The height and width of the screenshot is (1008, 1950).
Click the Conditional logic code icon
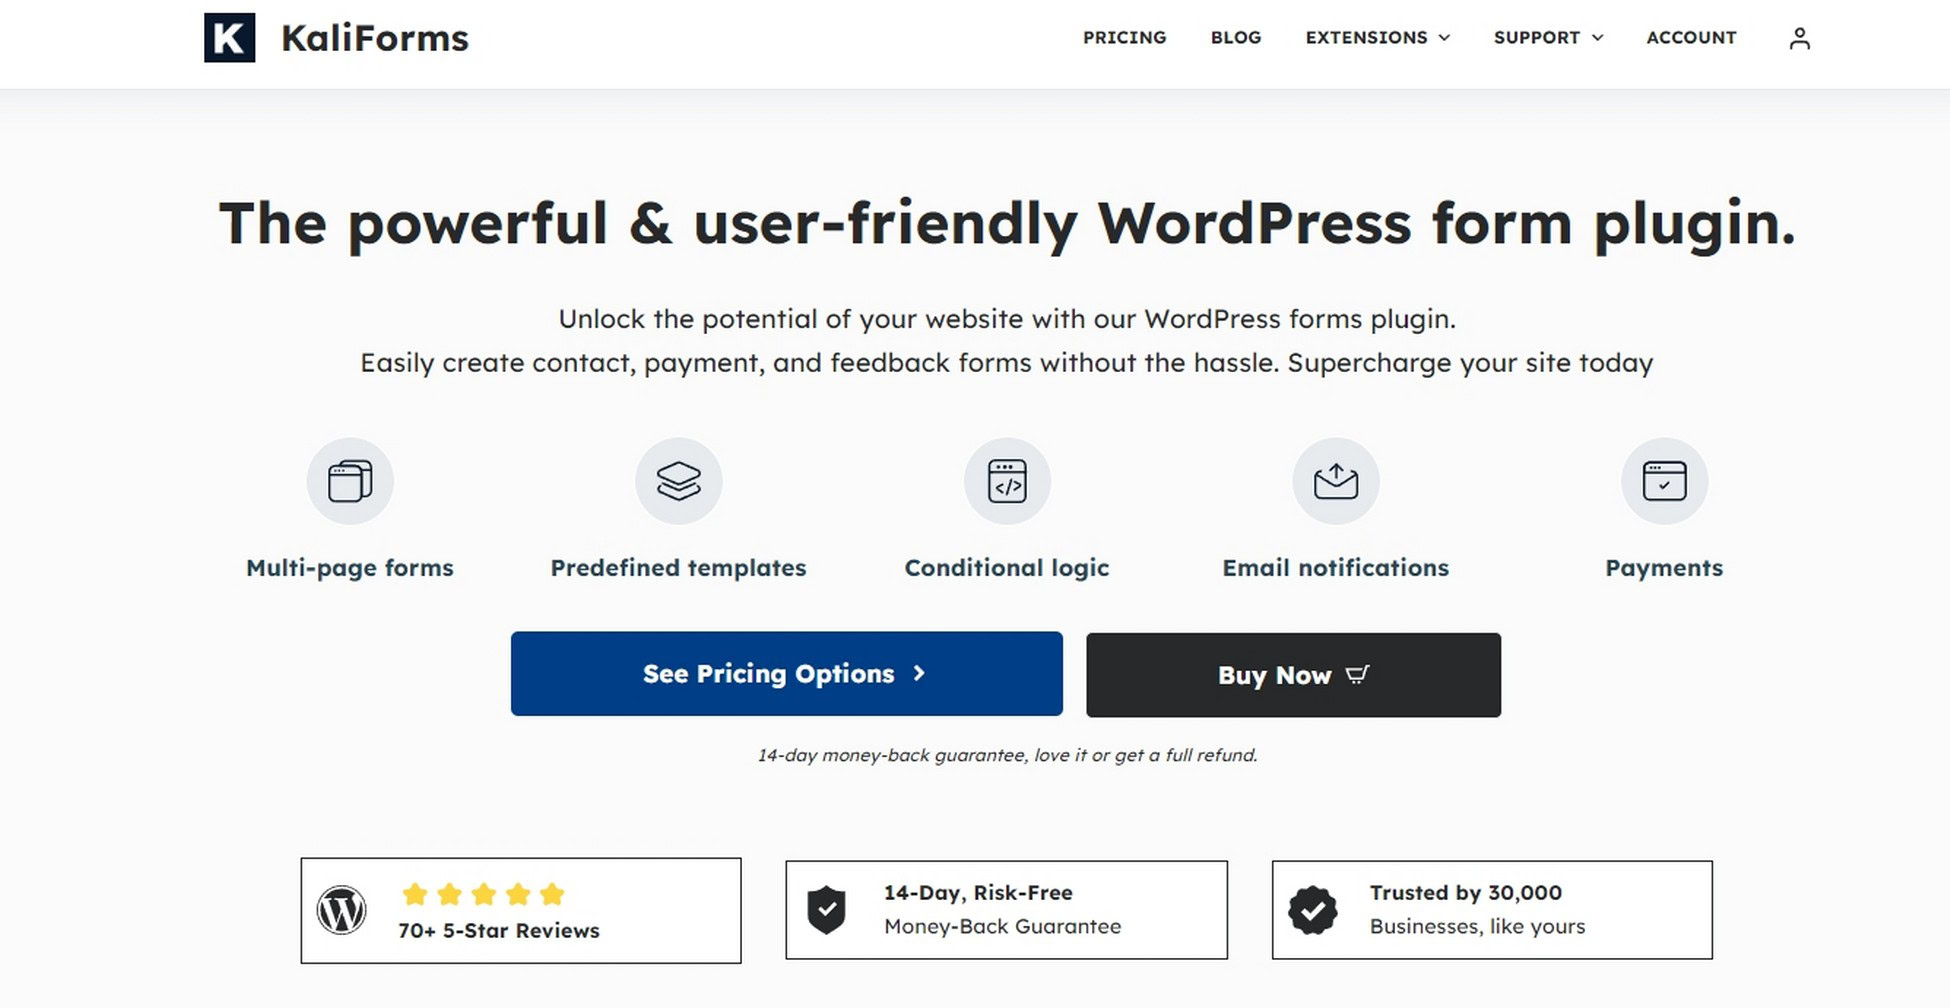point(1007,481)
